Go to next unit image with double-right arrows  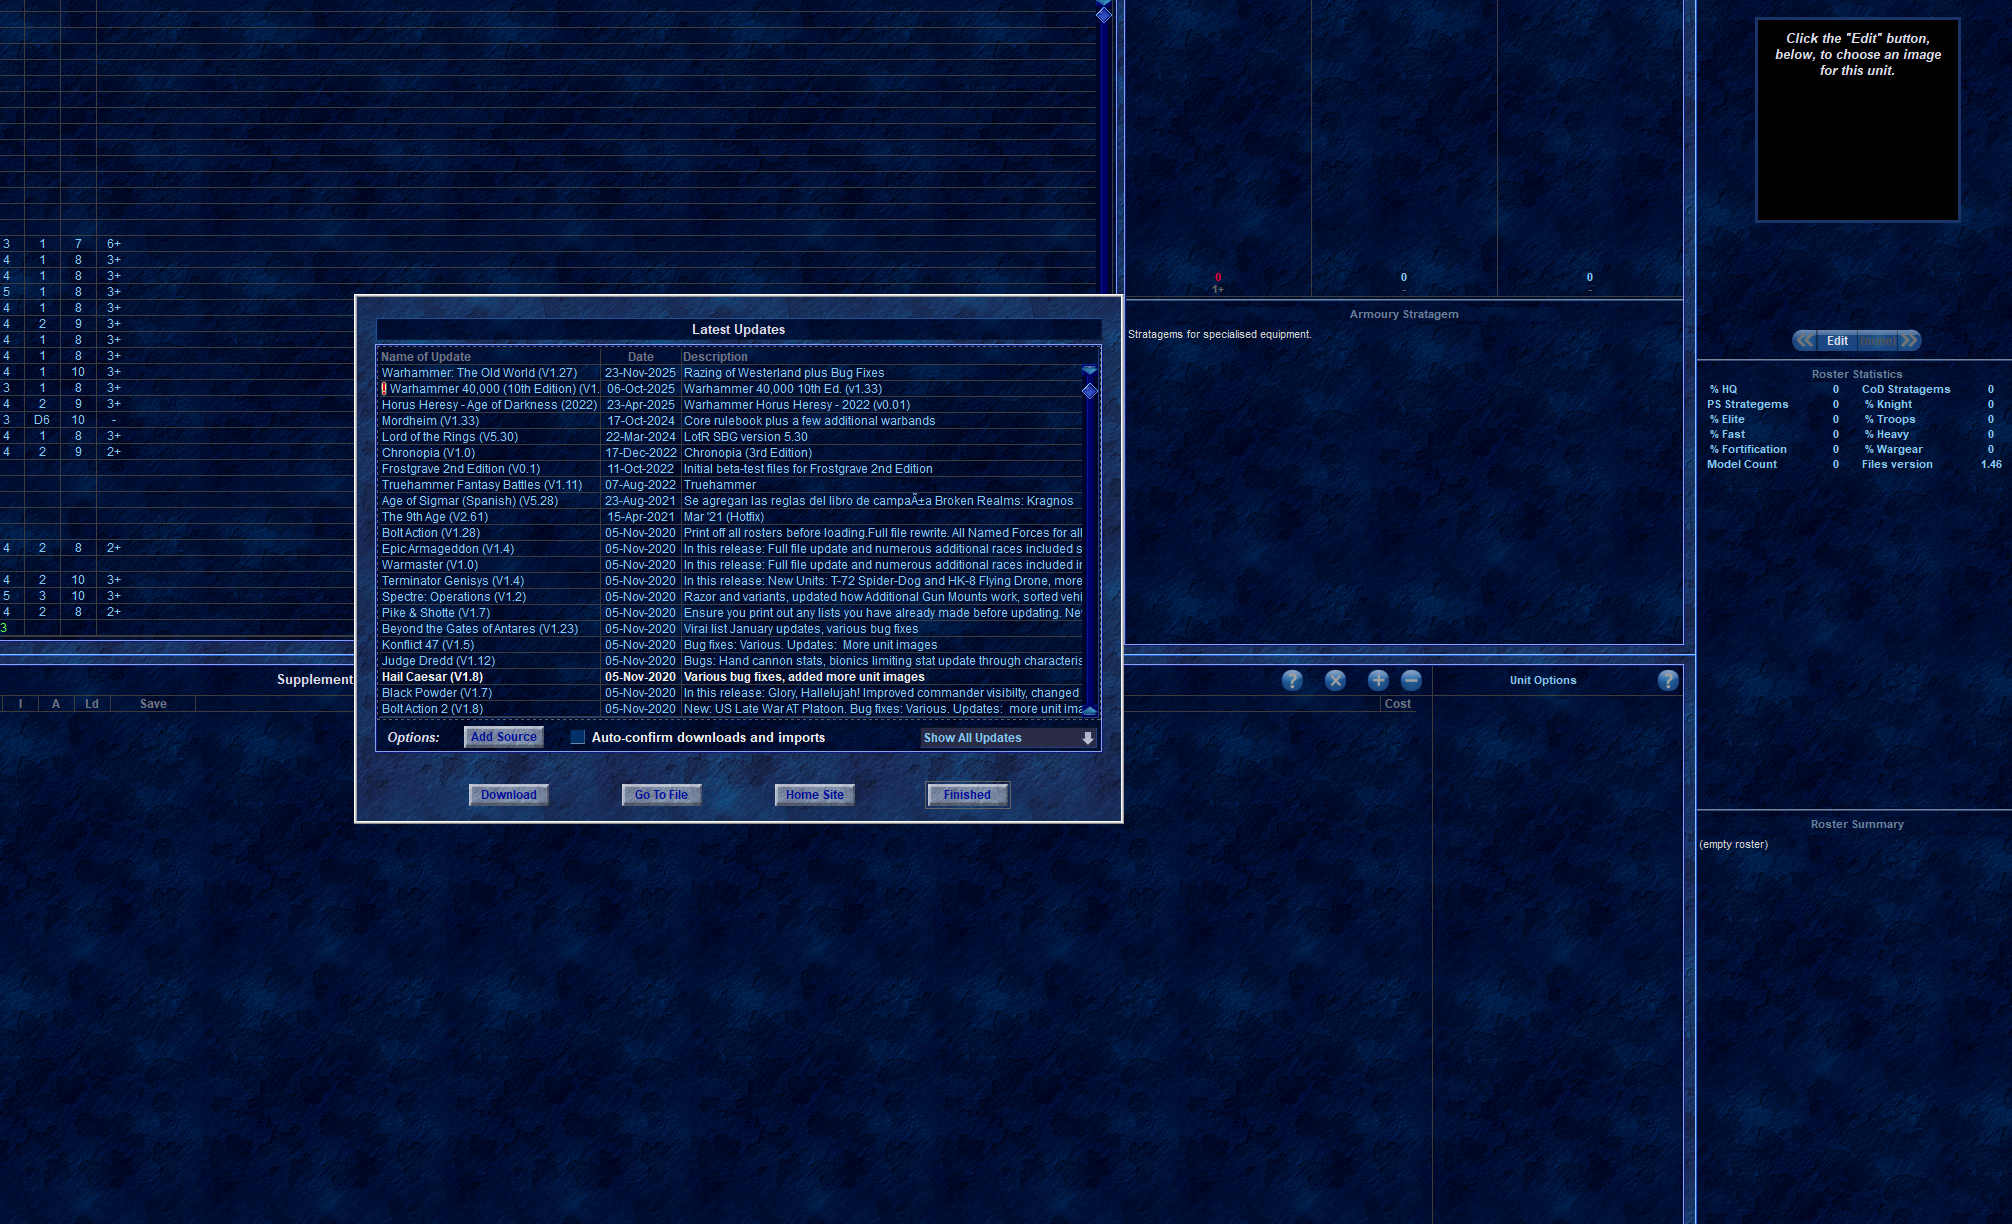tap(1909, 340)
